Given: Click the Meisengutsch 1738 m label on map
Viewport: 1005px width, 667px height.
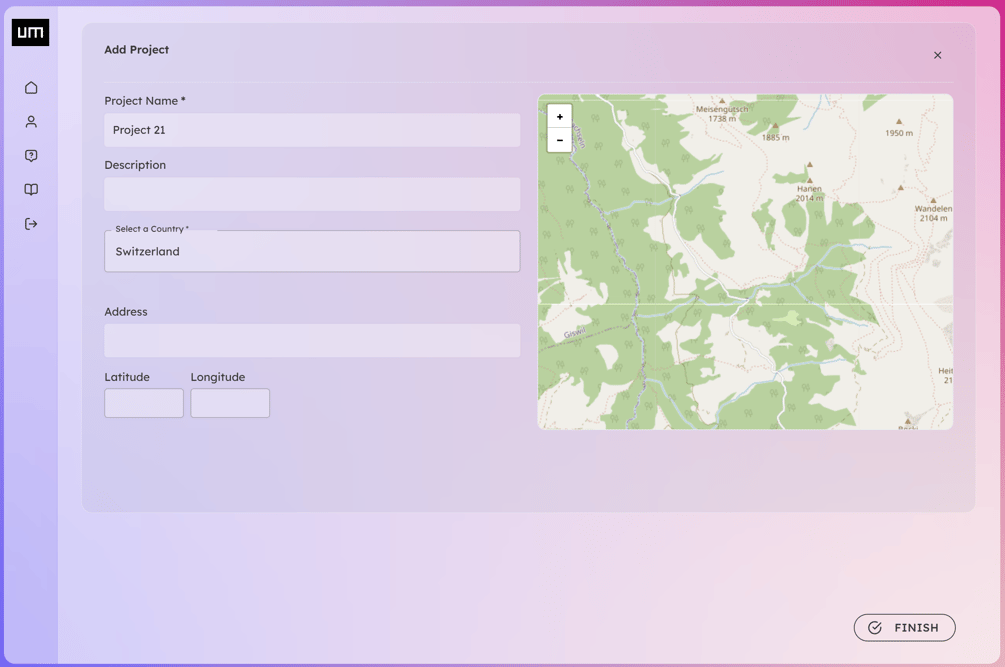Looking at the screenshot, I should coord(722,113).
